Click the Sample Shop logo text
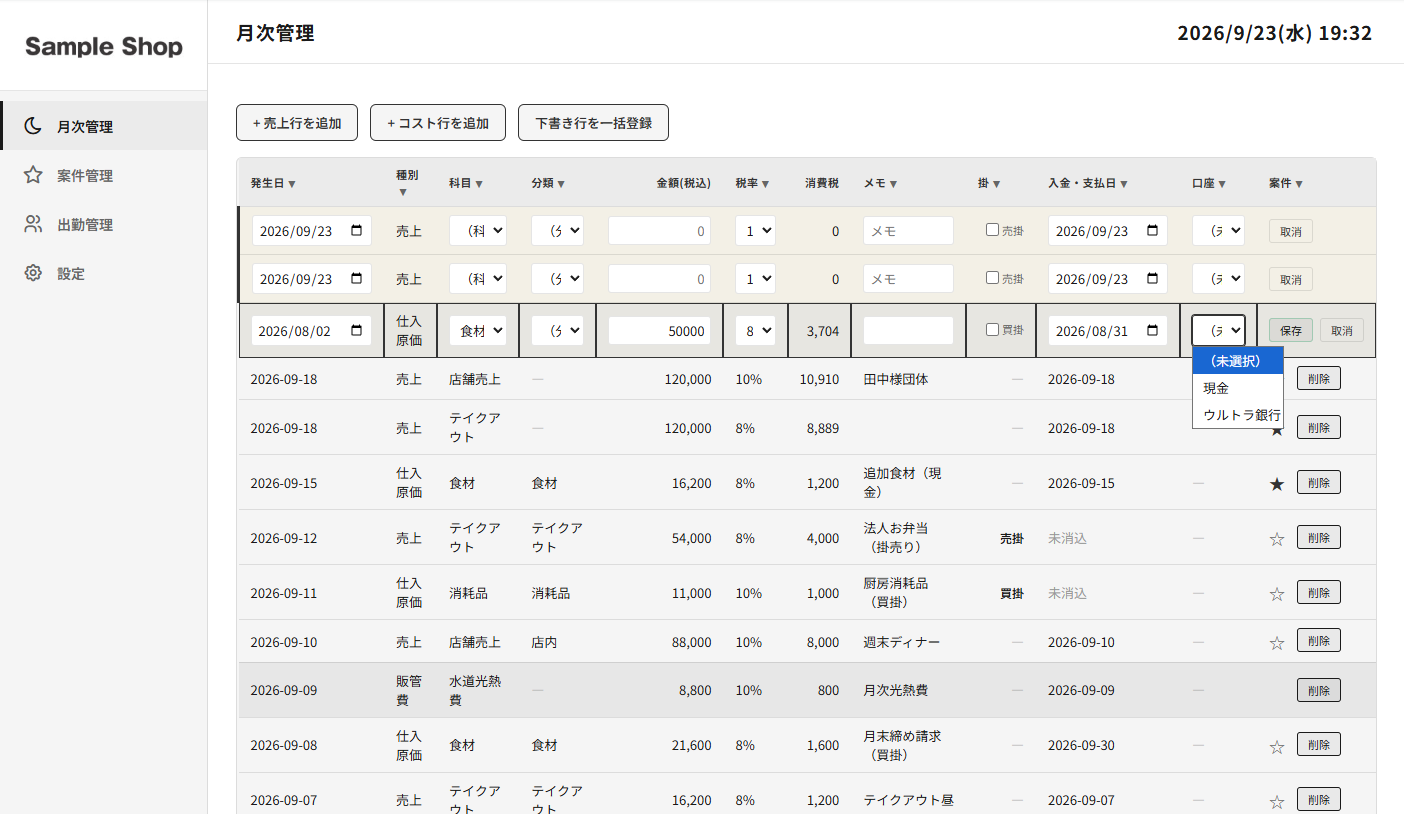 [x=104, y=46]
